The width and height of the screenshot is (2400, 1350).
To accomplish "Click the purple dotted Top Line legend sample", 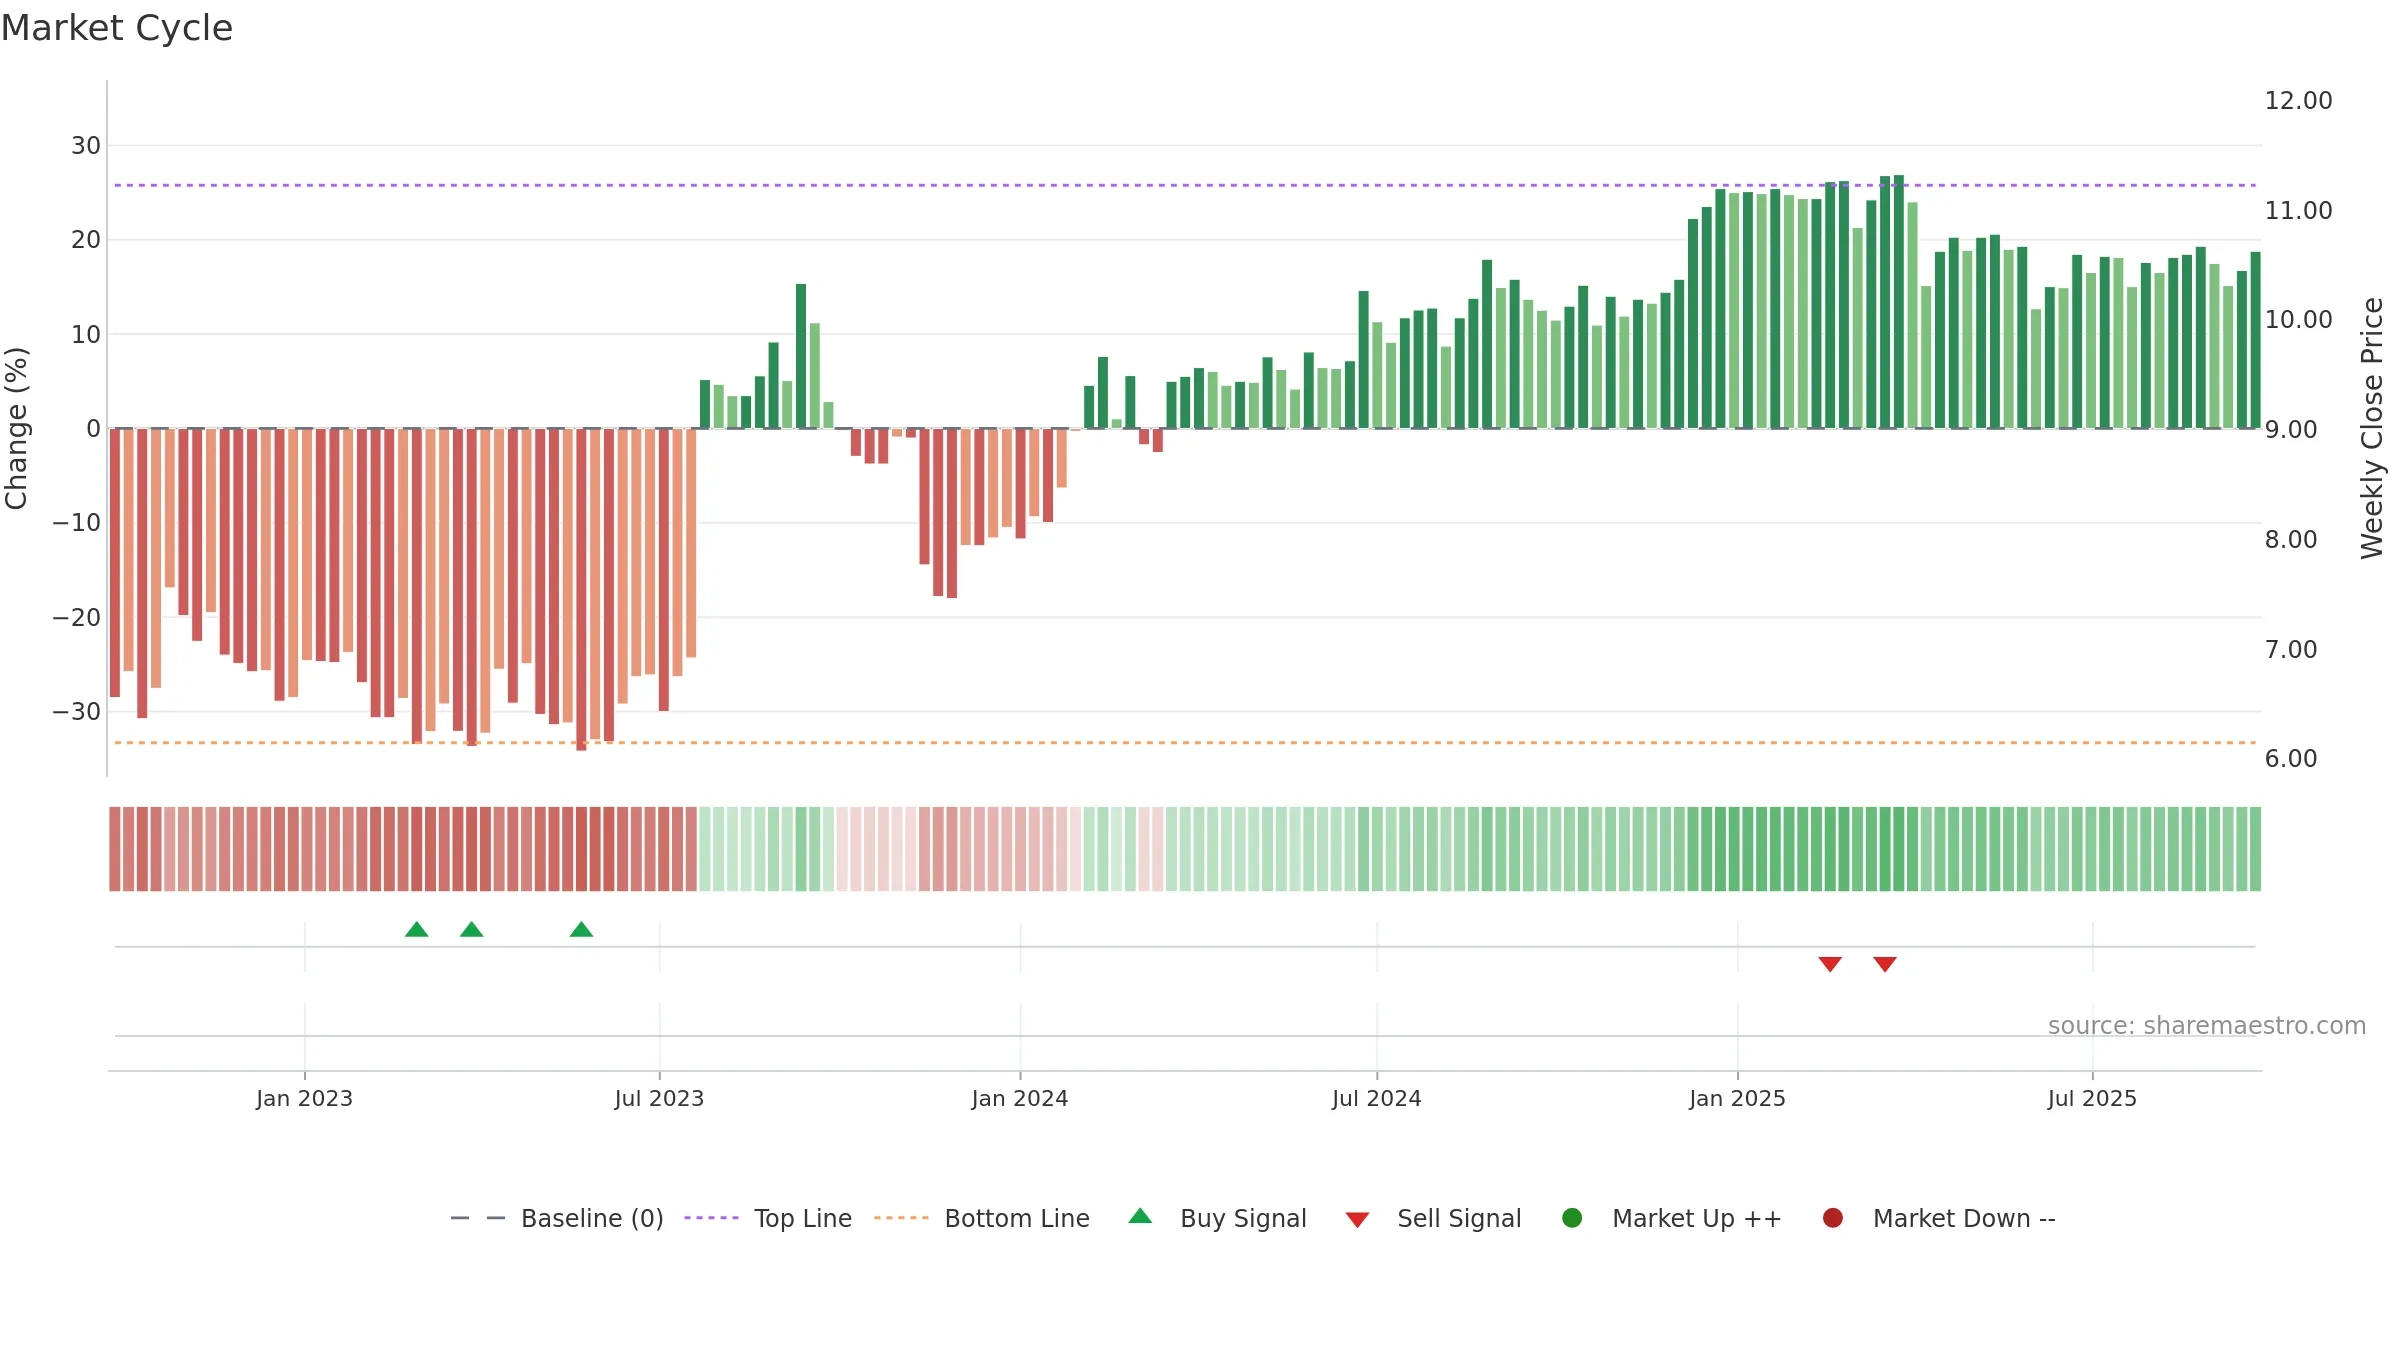I will click(x=711, y=1218).
